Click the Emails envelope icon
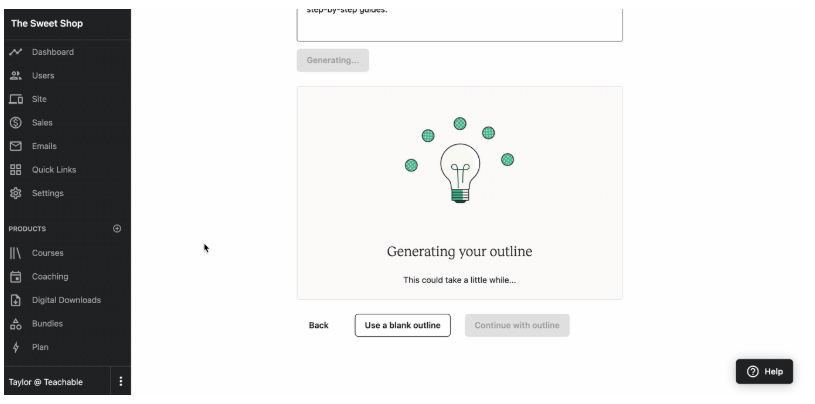Image resolution: width=815 pixels, height=404 pixels. (x=16, y=146)
